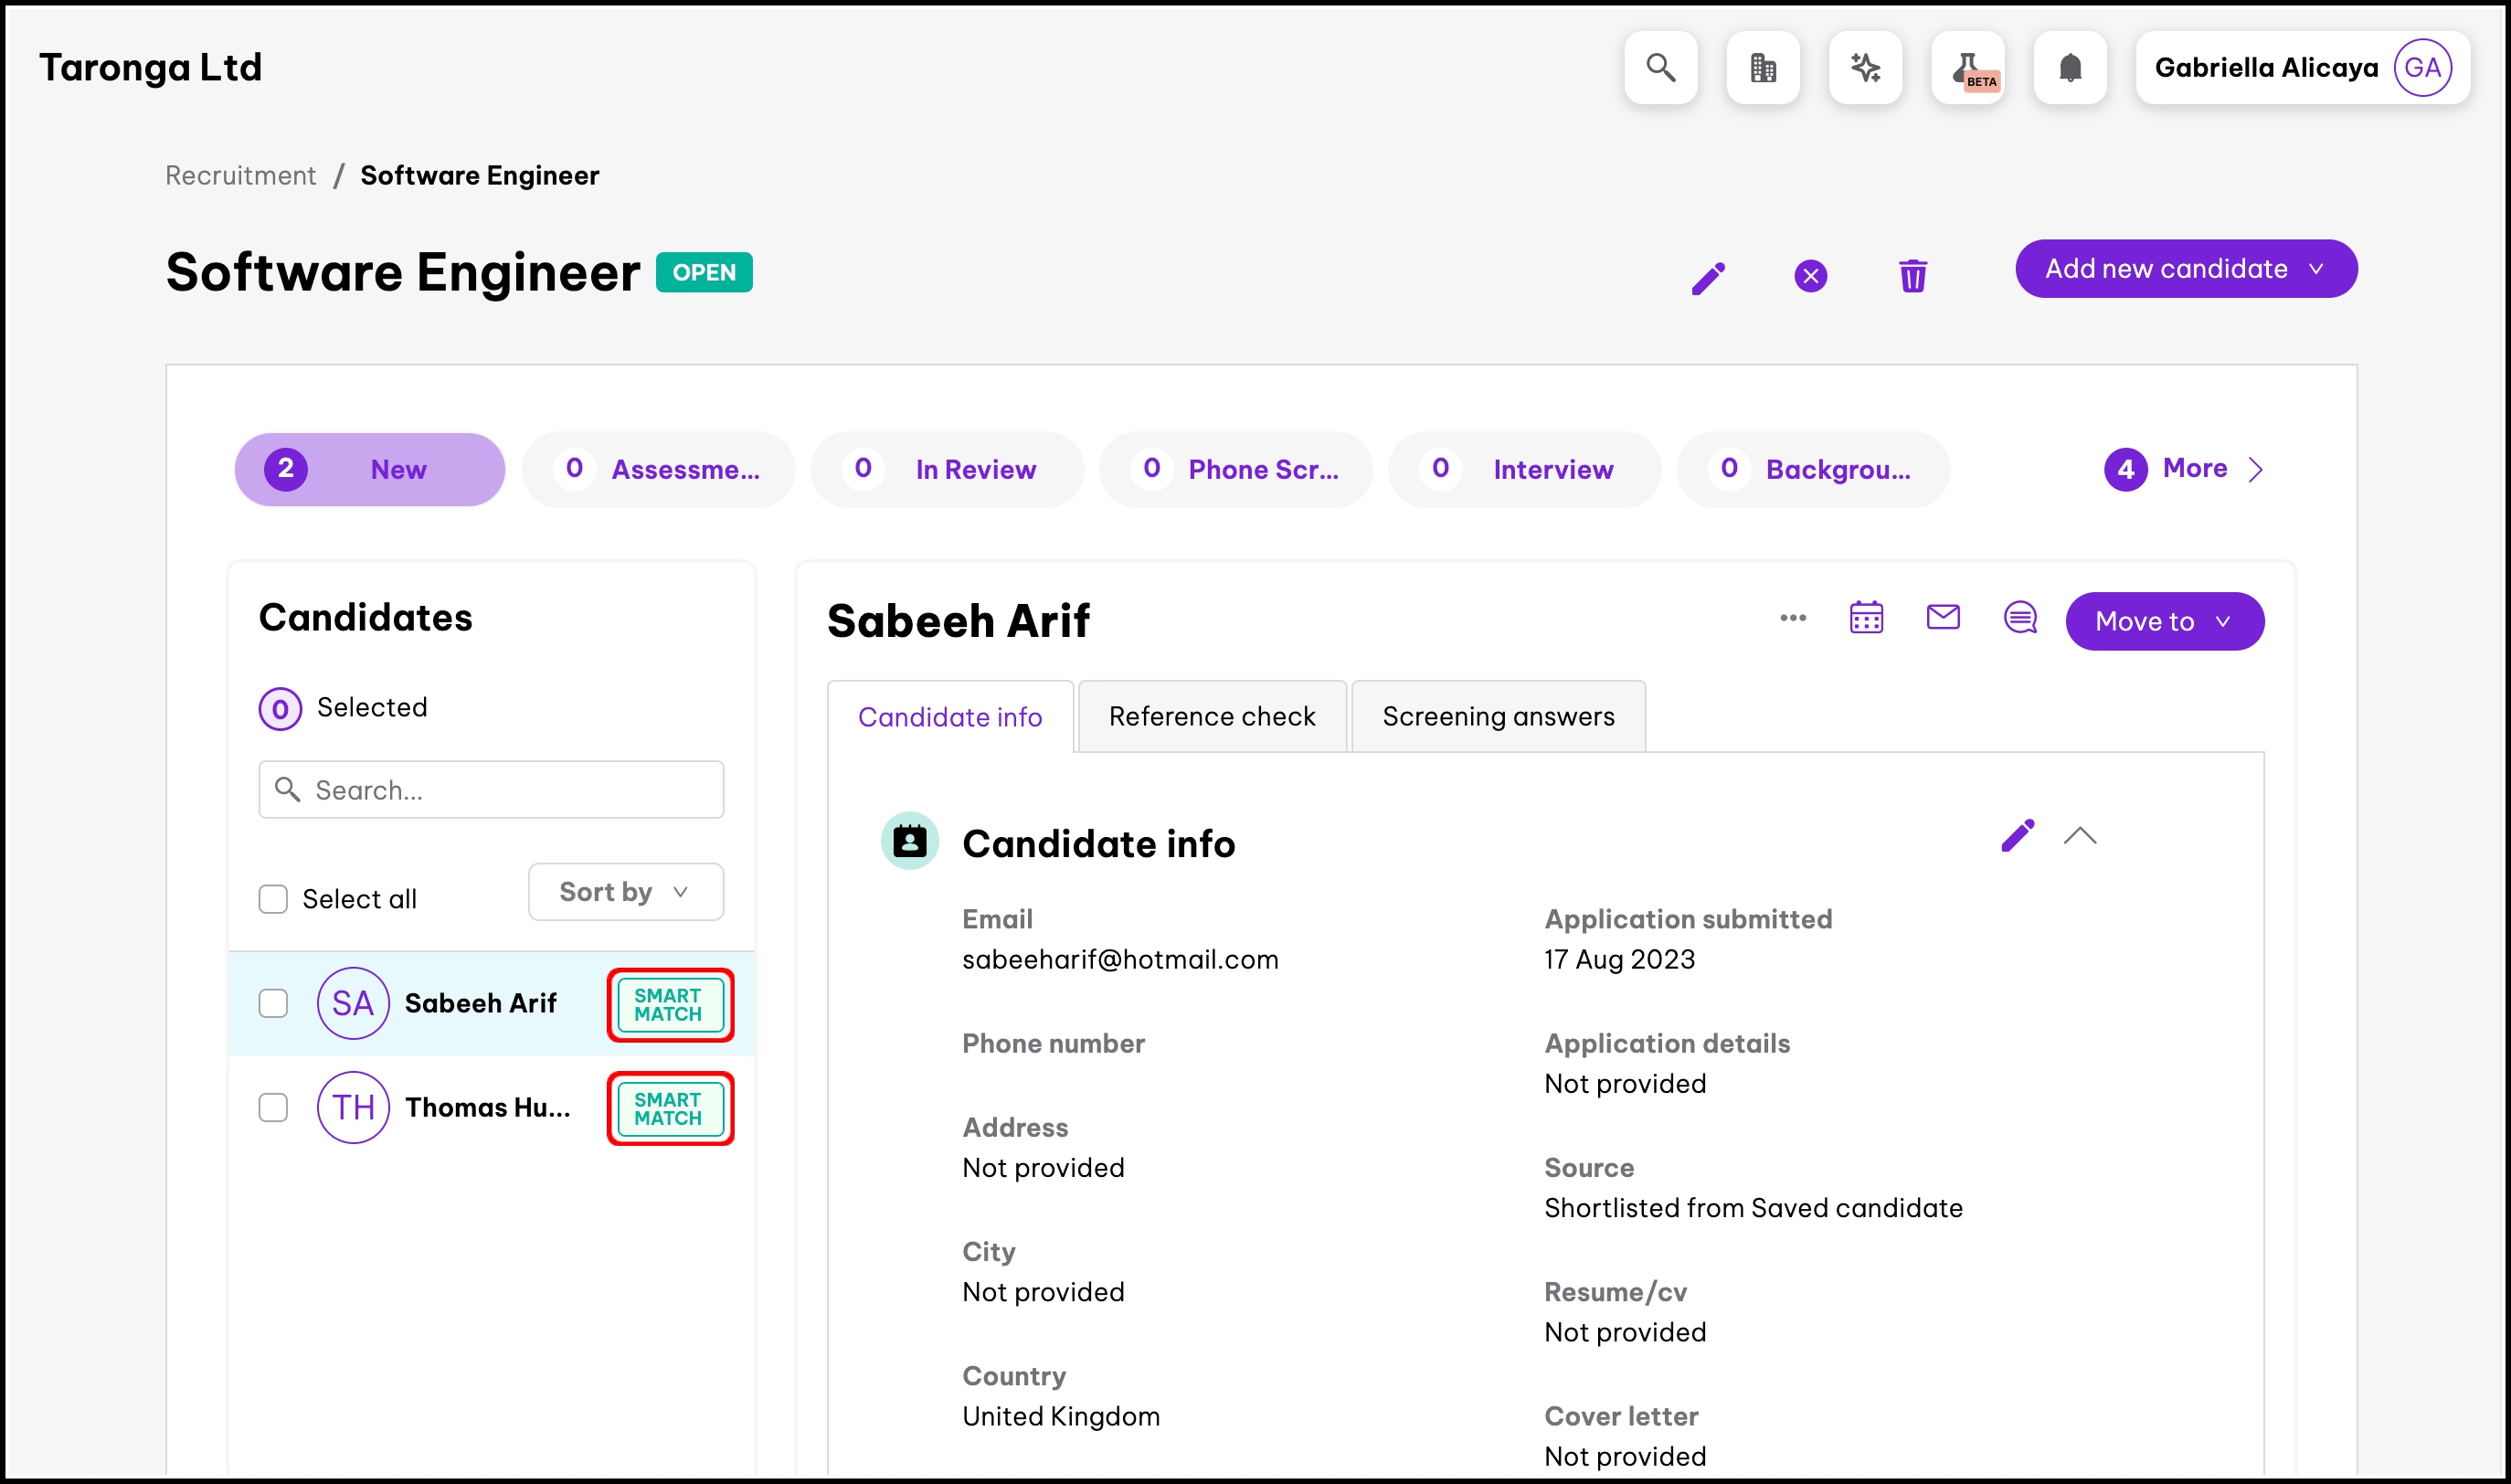2511x1484 pixels.
Task: Click the Candidate info badge icon
Action: tap(909, 841)
